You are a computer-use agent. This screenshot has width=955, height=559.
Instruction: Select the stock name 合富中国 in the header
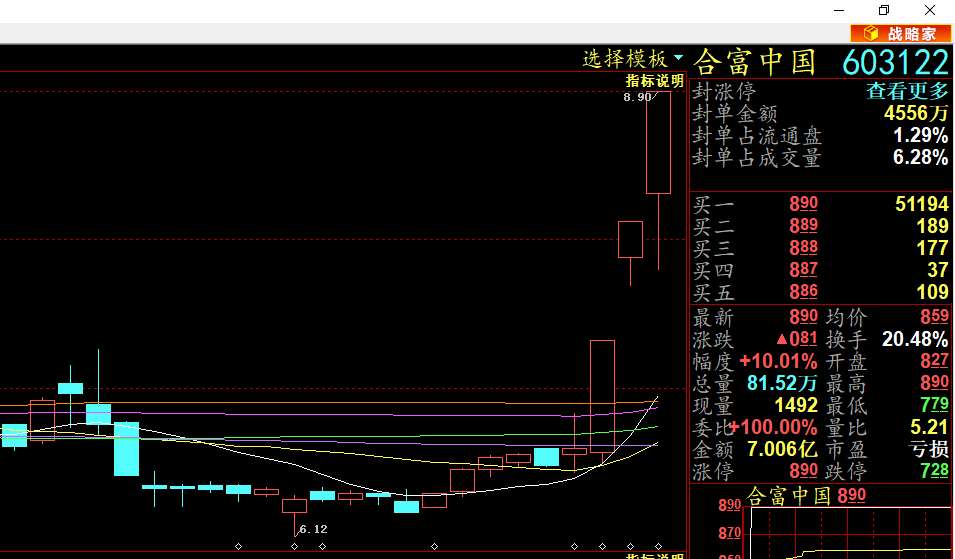pos(755,62)
